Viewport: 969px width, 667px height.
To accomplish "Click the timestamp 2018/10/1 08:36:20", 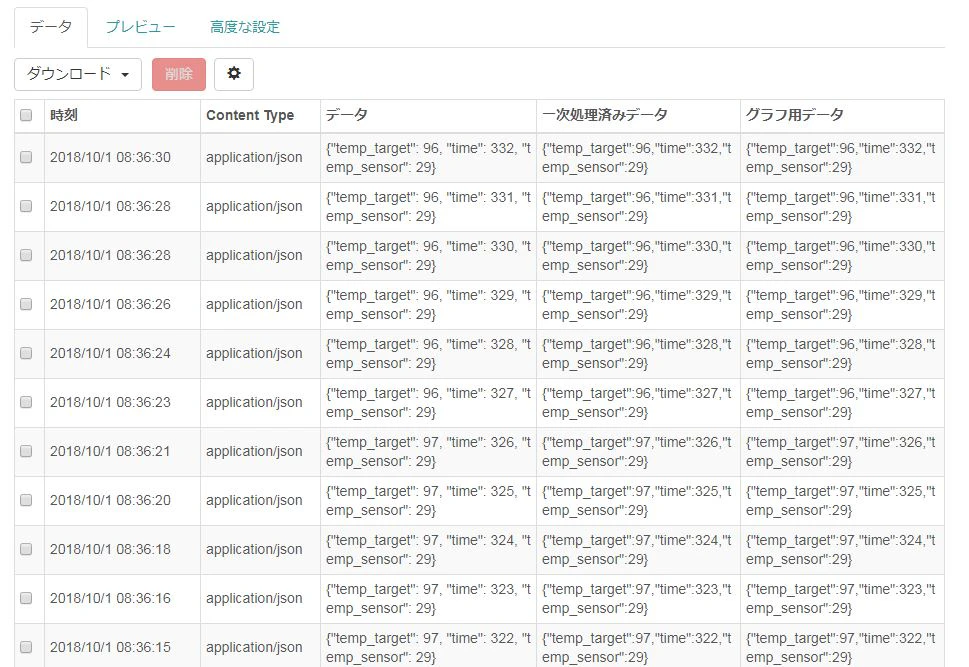I will coord(110,500).
